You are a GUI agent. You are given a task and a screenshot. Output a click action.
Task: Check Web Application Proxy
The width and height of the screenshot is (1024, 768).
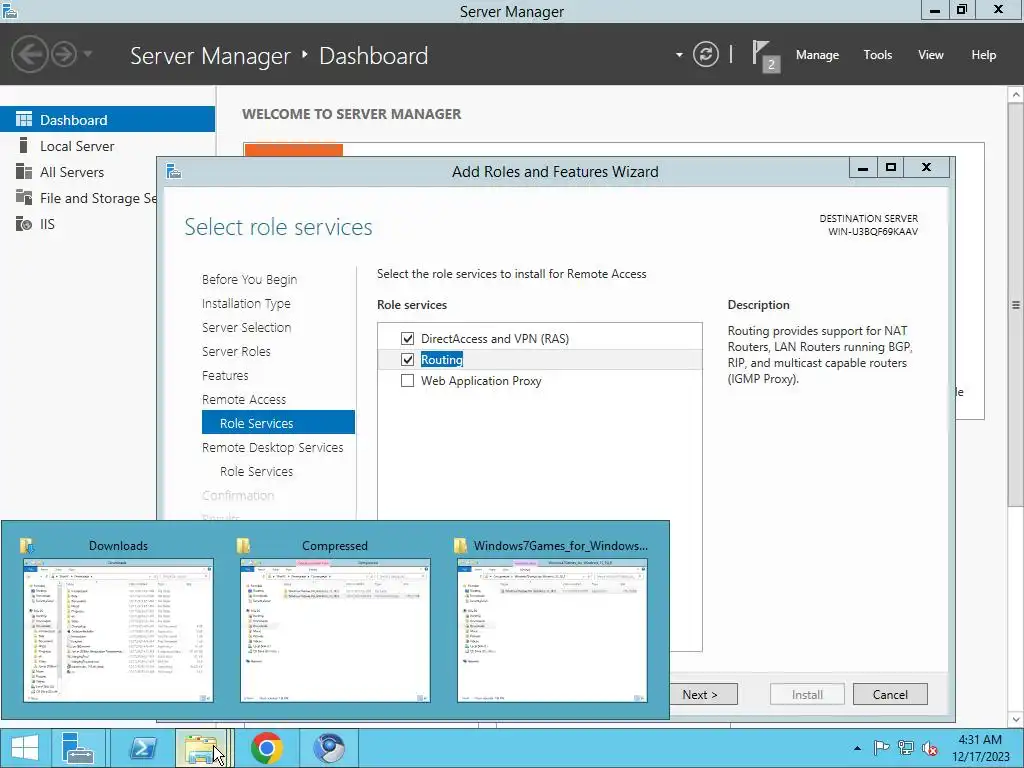[x=408, y=380]
